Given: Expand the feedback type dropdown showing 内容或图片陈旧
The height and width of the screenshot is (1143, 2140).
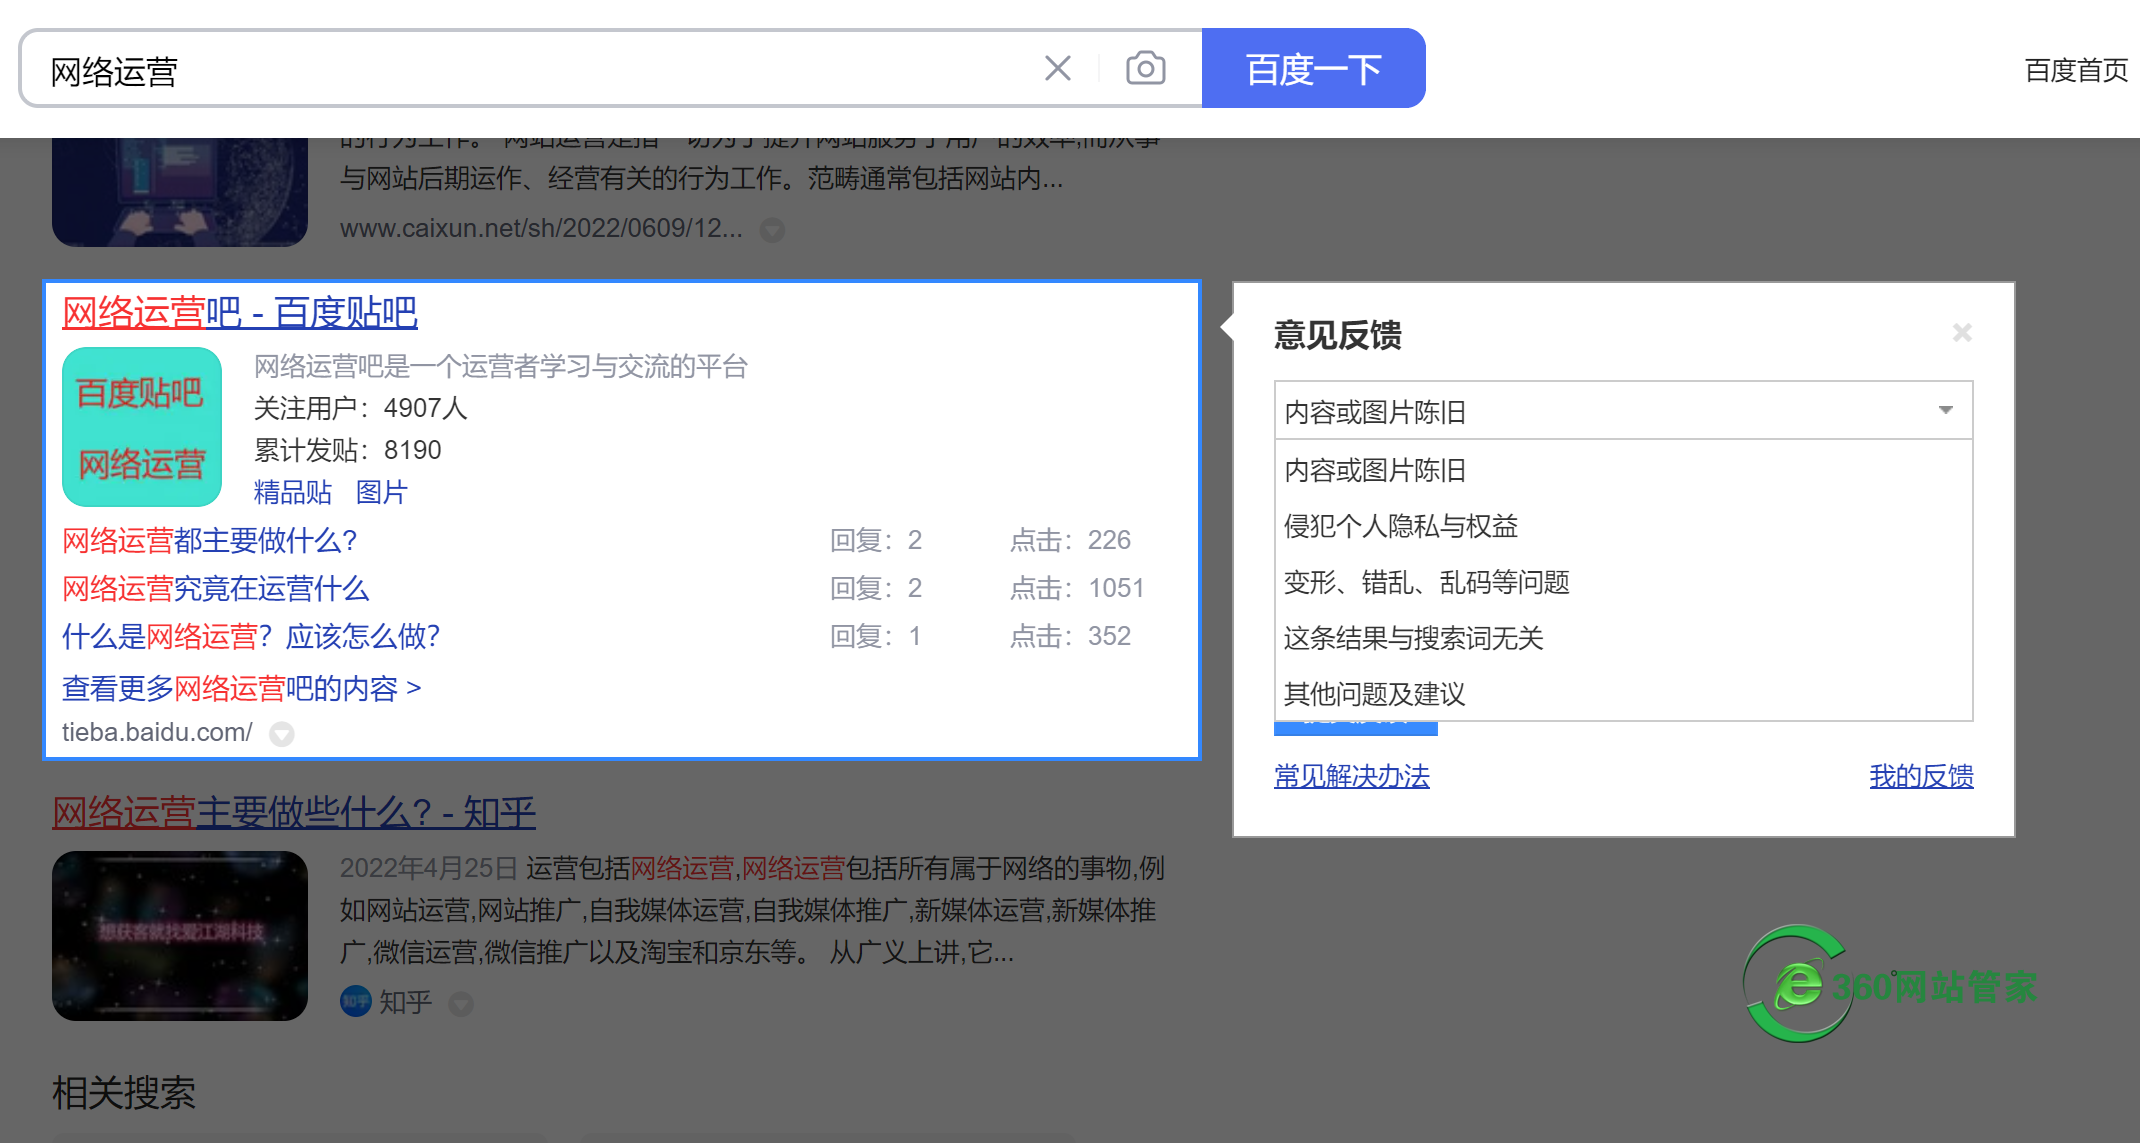Looking at the screenshot, I should (1623, 410).
